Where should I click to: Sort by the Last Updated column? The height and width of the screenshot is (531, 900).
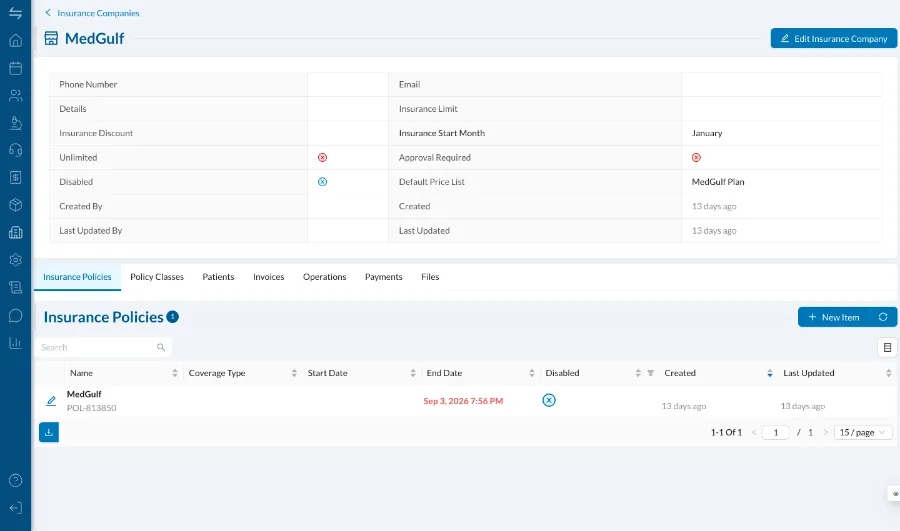[x=889, y=373]
